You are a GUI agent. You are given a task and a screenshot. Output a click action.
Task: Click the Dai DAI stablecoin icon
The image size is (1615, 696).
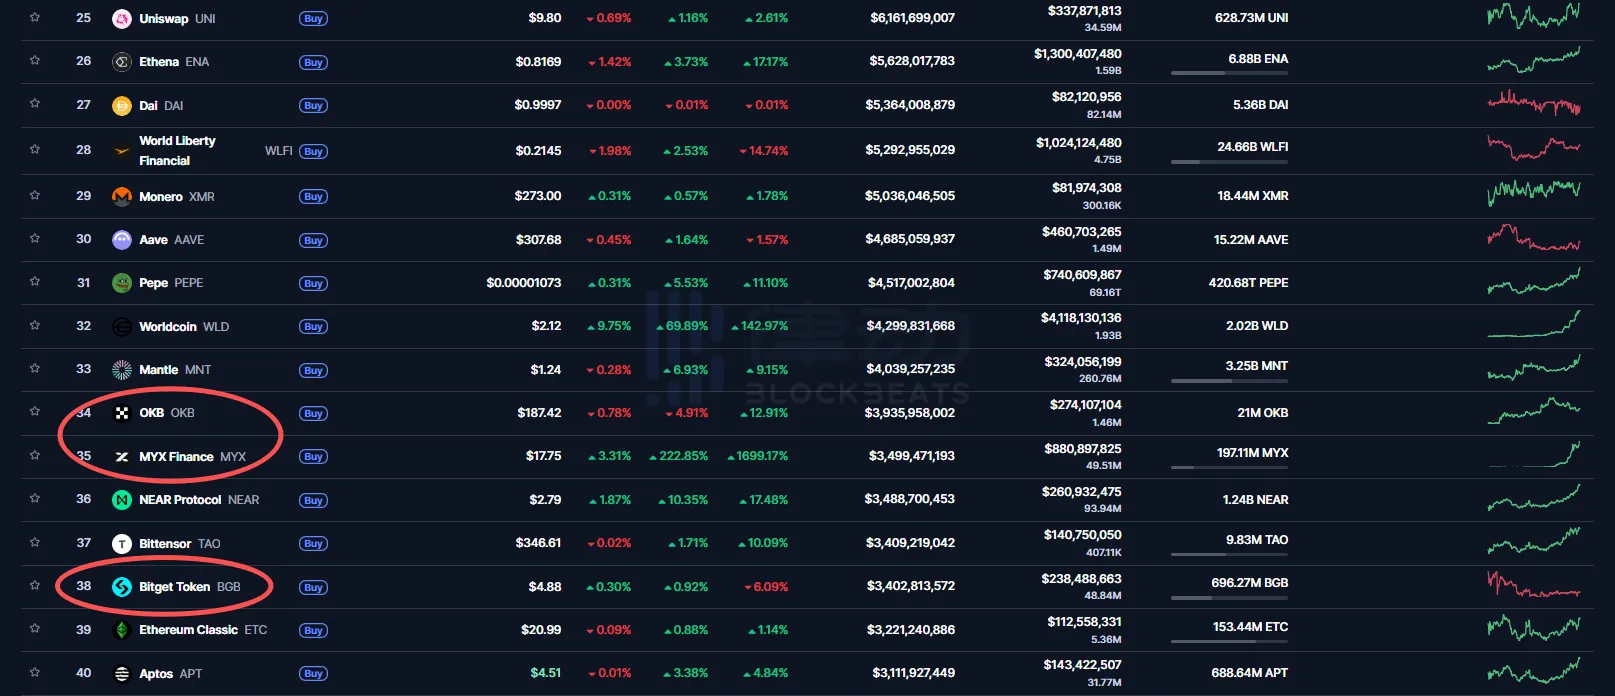click(120, 104)
